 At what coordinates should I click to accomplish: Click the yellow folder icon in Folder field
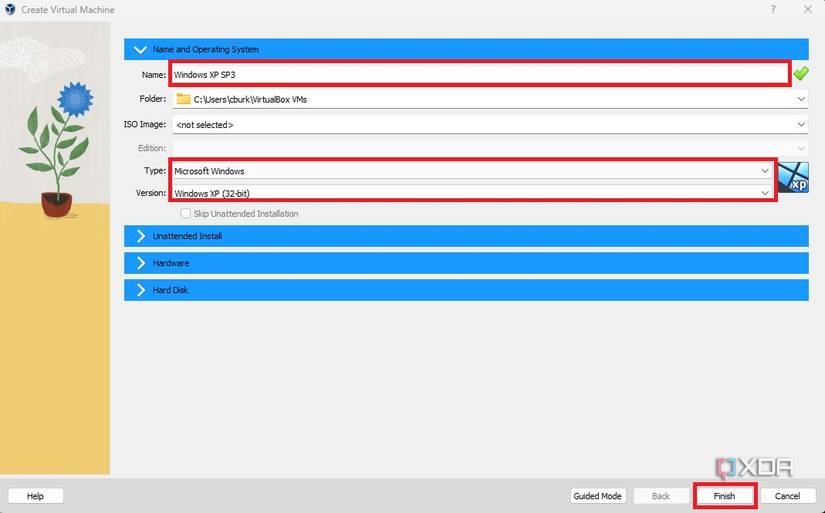(x=183, y=98)
